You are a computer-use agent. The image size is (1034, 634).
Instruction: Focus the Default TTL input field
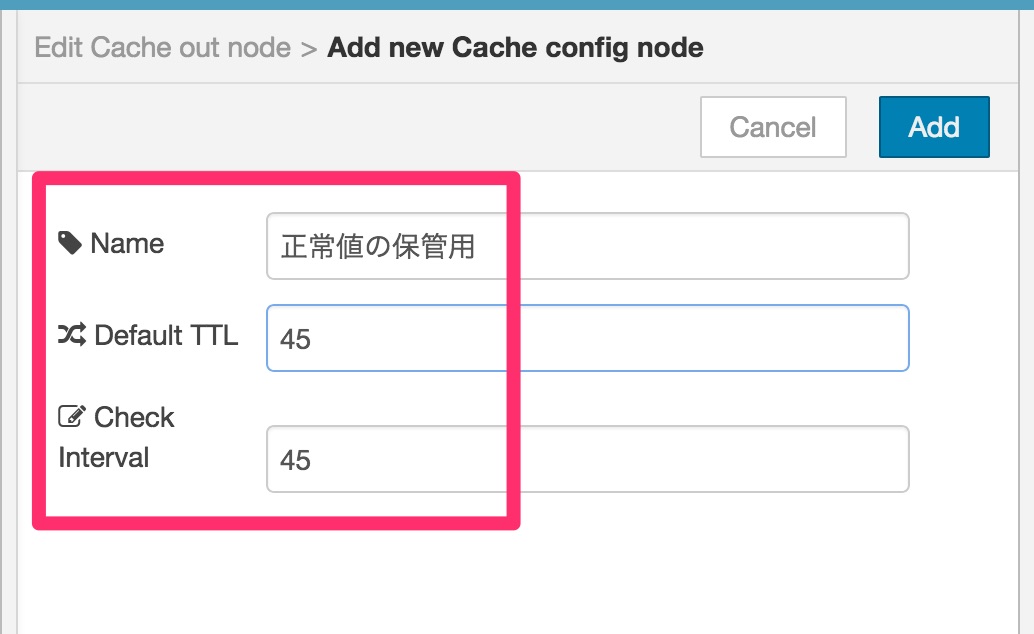point(588,338)
